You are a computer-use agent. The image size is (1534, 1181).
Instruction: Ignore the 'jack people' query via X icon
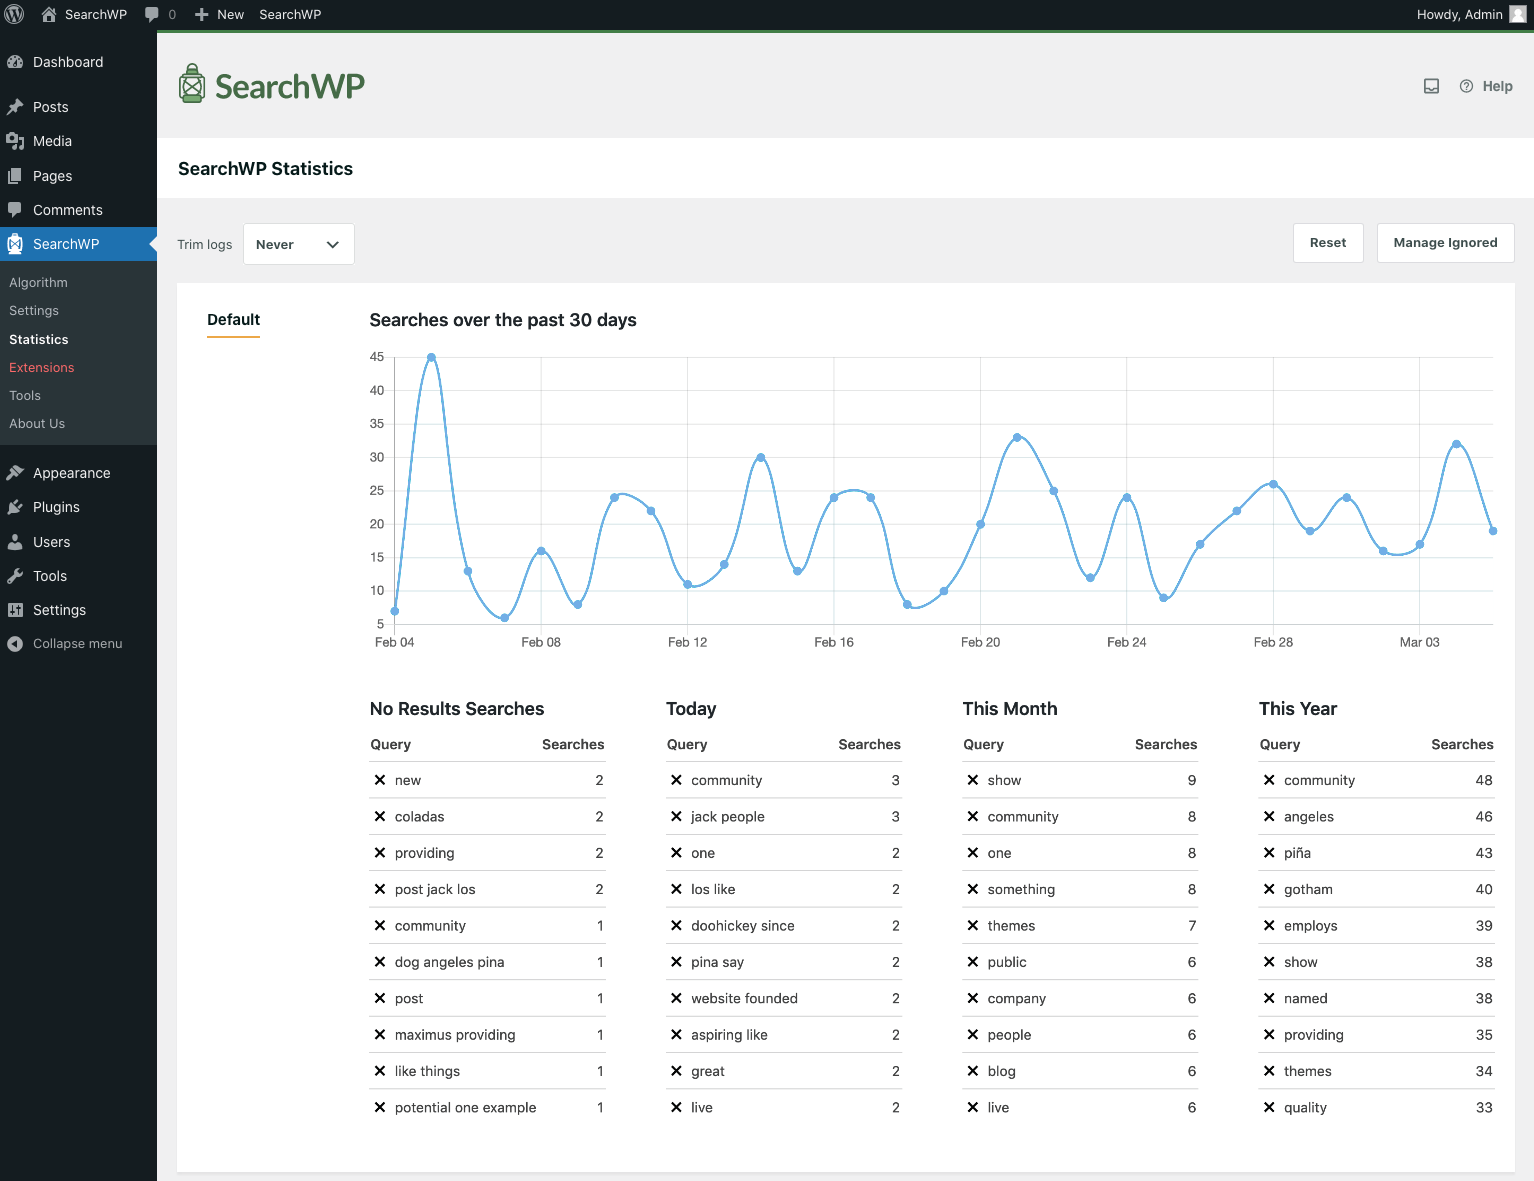tap(676, 817)
